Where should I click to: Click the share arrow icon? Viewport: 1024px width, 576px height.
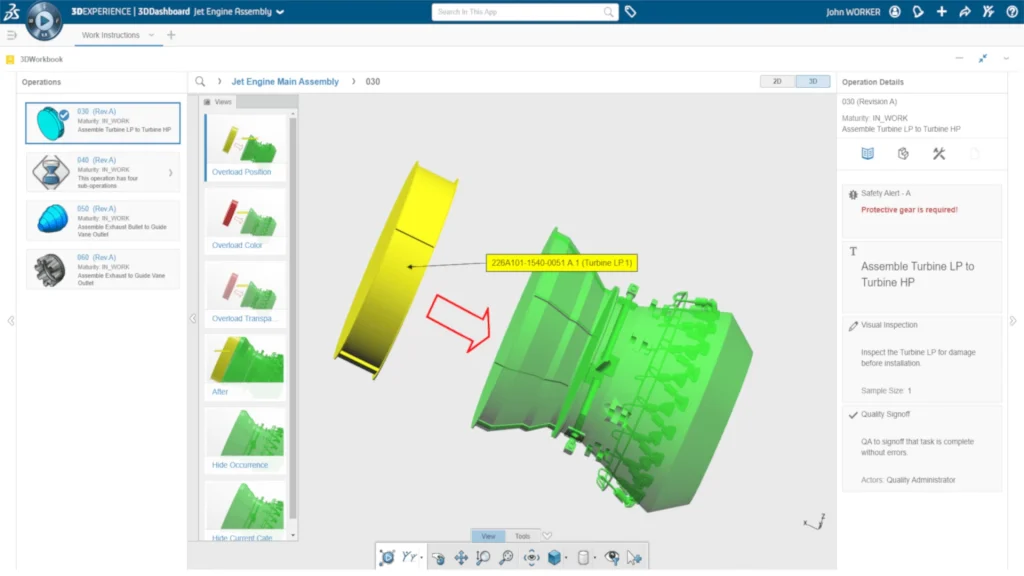965,12
